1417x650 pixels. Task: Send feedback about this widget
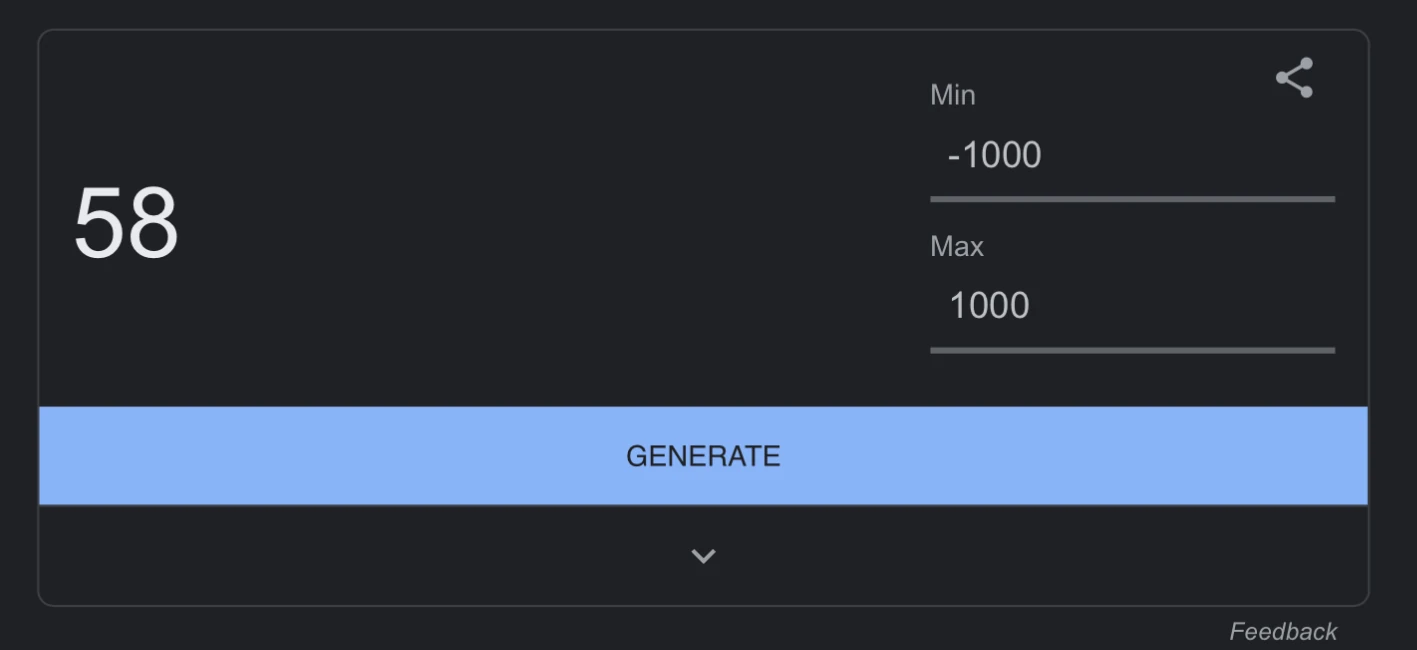(x=1283, y=631)
